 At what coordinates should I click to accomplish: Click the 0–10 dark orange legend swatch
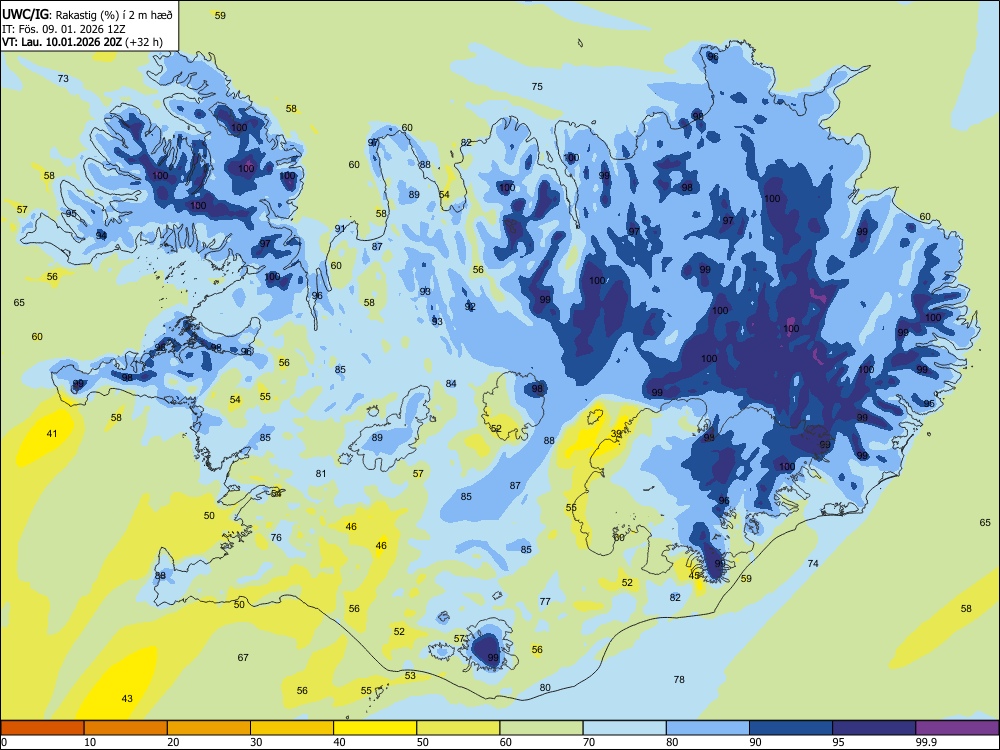tap(43, 728)
